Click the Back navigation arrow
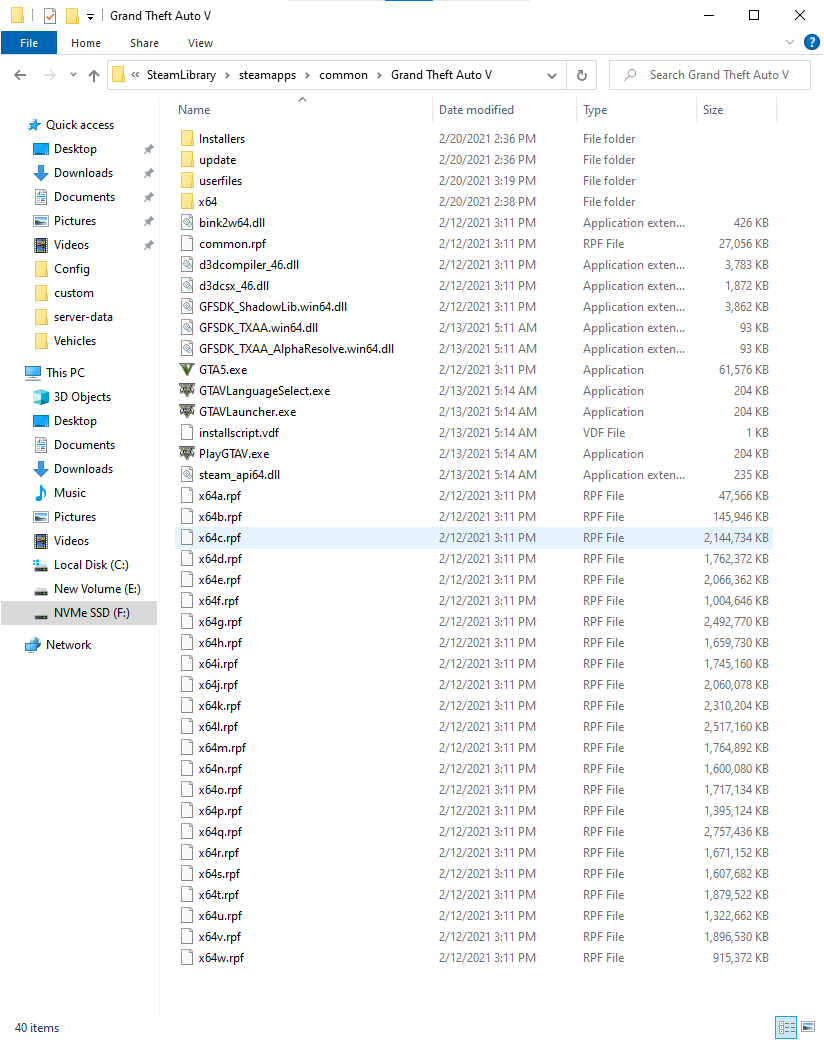This screenshot has width=824, height=1040. [x=21, y=75]
